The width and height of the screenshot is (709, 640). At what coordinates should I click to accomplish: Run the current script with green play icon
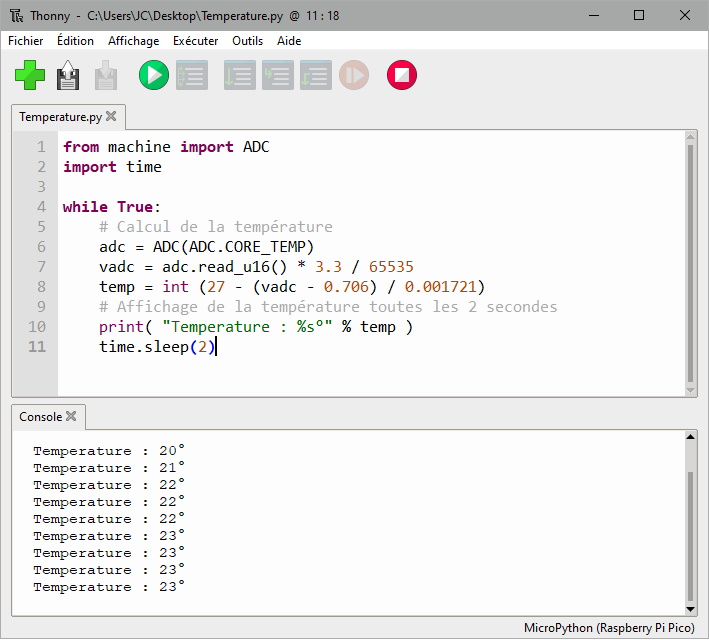(153, 75)
